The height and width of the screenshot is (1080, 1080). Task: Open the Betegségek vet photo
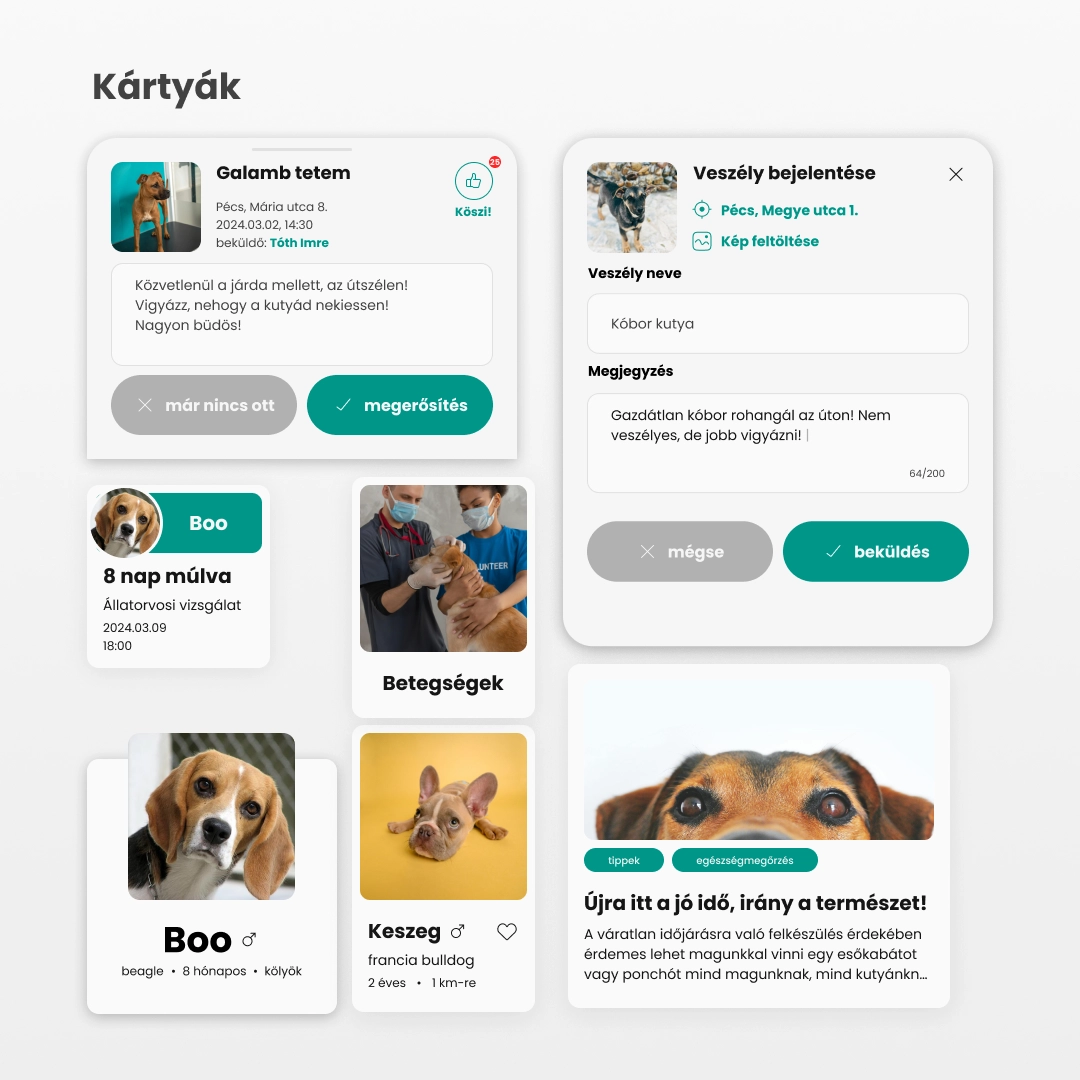tap(444, 568)
